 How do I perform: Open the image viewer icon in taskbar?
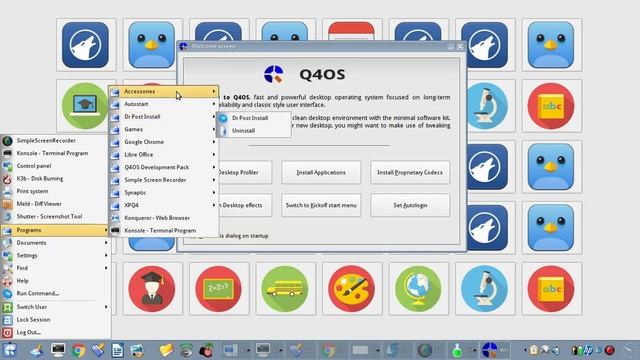point(137,350)
